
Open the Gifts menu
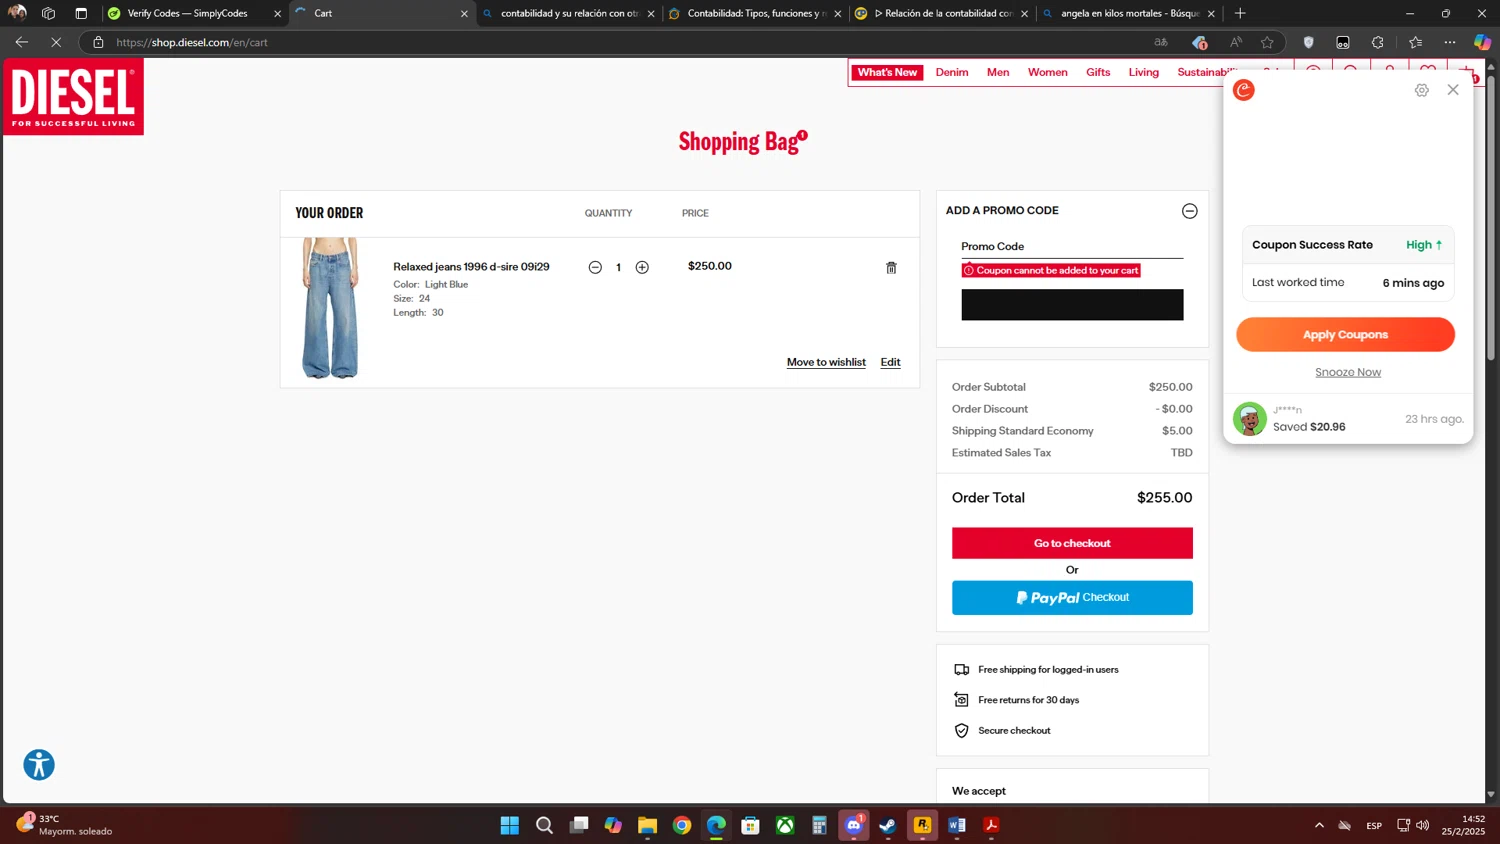click(x=1098, y=72)
